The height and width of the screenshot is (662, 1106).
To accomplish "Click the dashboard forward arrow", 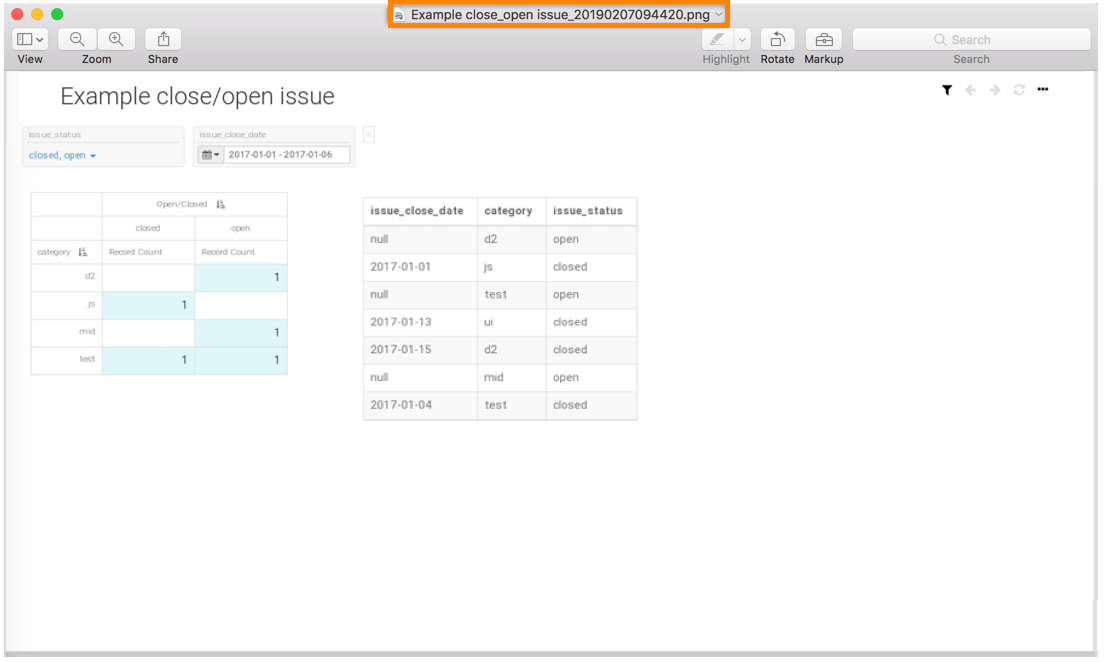I will (995, 90).
